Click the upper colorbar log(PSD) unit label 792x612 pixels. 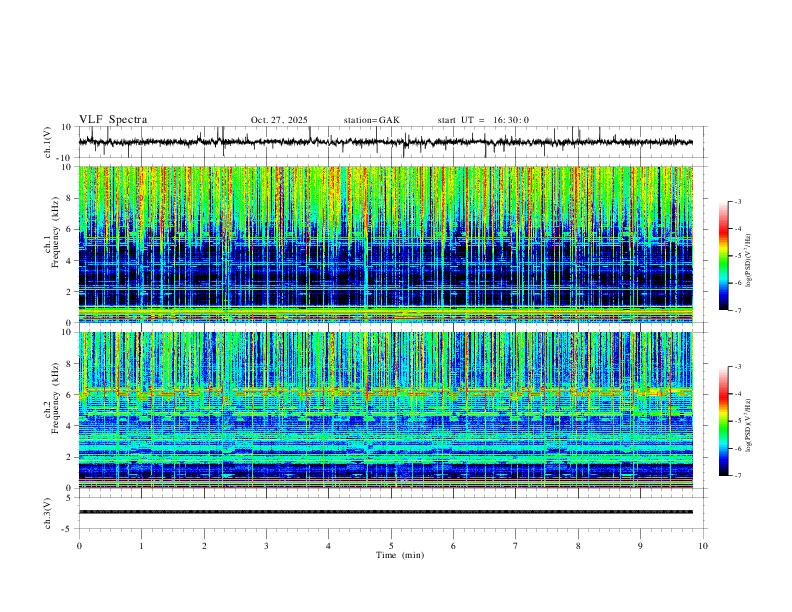point(748,260)
